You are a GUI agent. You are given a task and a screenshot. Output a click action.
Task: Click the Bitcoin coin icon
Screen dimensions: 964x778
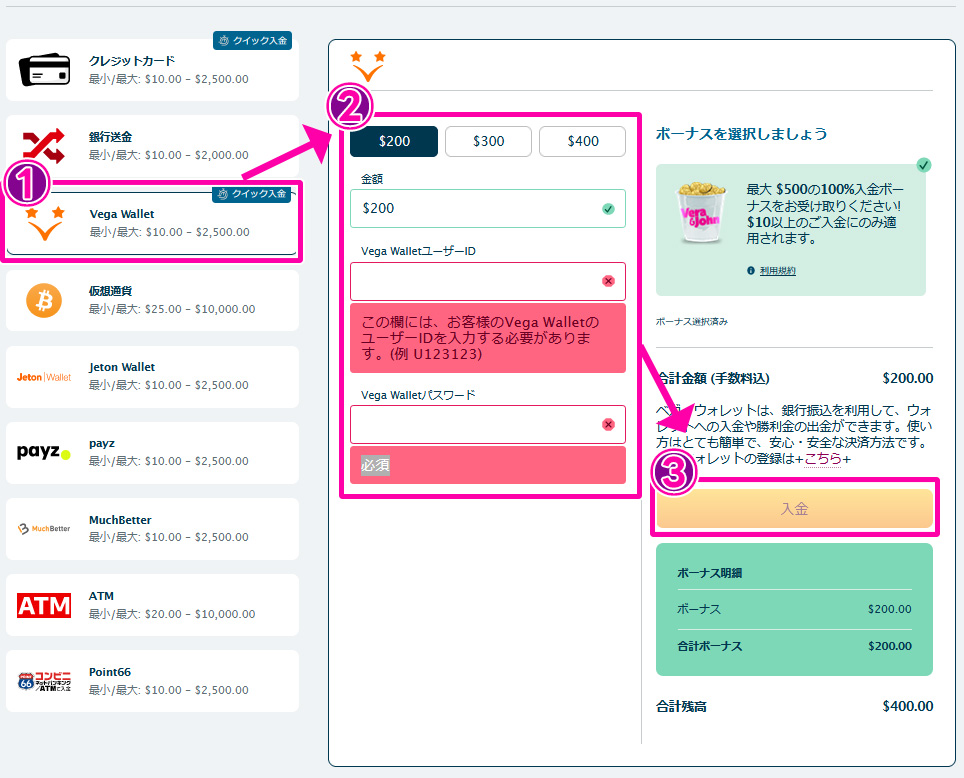(x=44, y=300)
